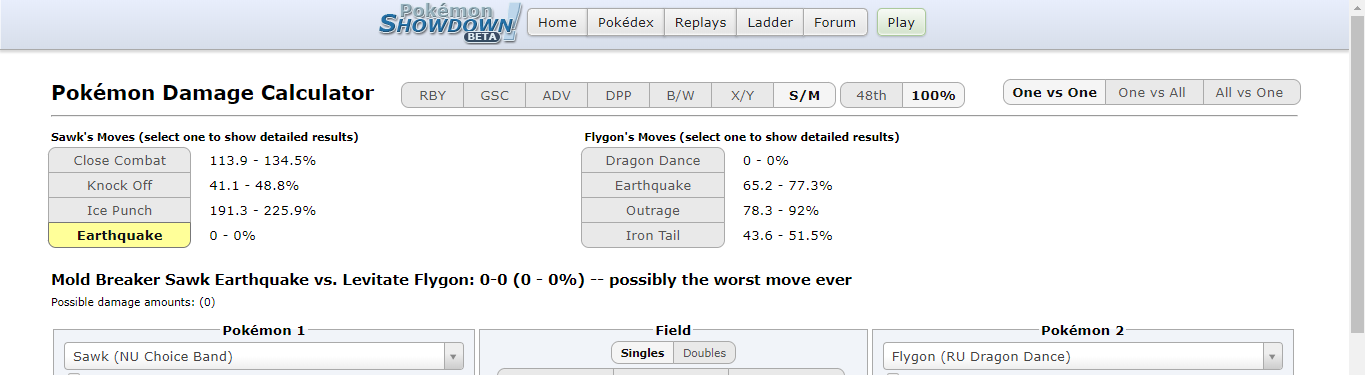Viewport: 1365px width, 375px height.
Task: Go to the Replays page
Action: click(x=700, y=23)
